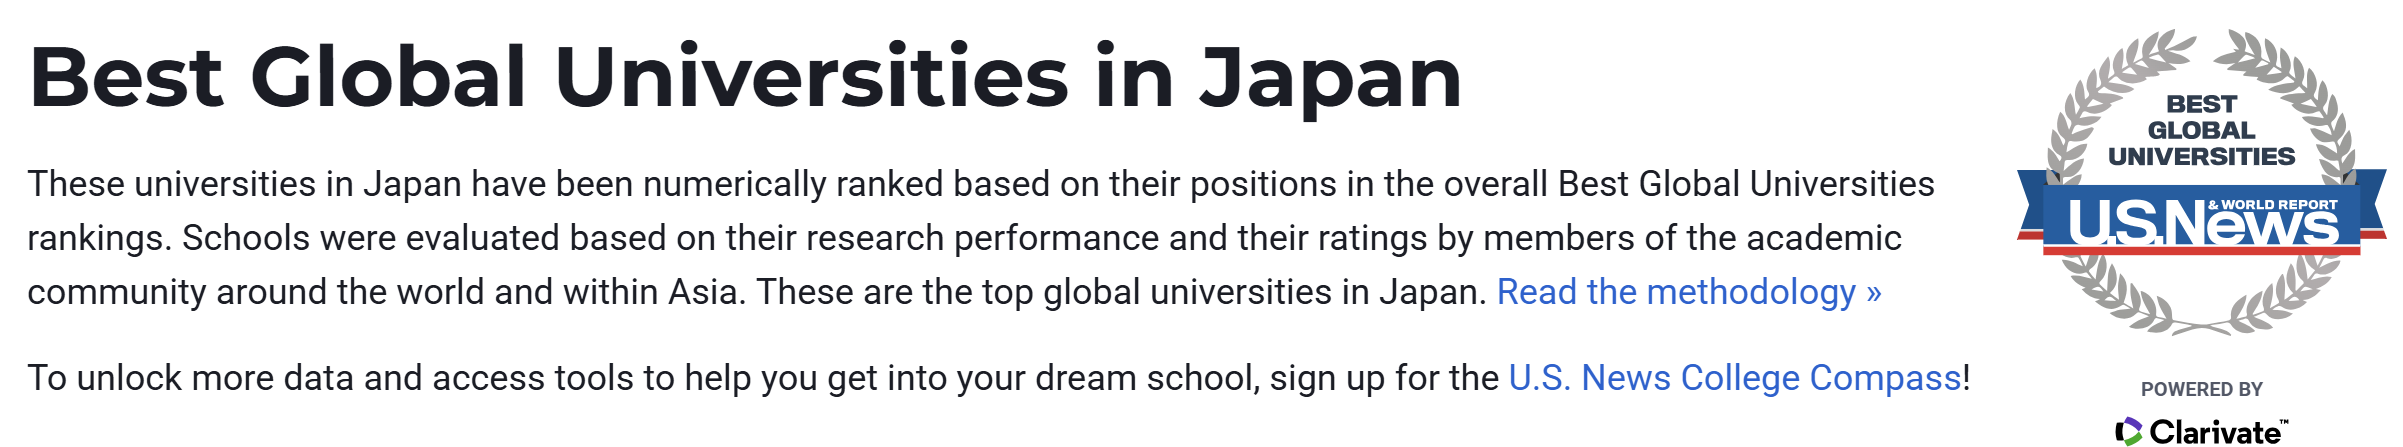
Task: Click the Best Global Universities in Japan heading
Action: point(745,78)
